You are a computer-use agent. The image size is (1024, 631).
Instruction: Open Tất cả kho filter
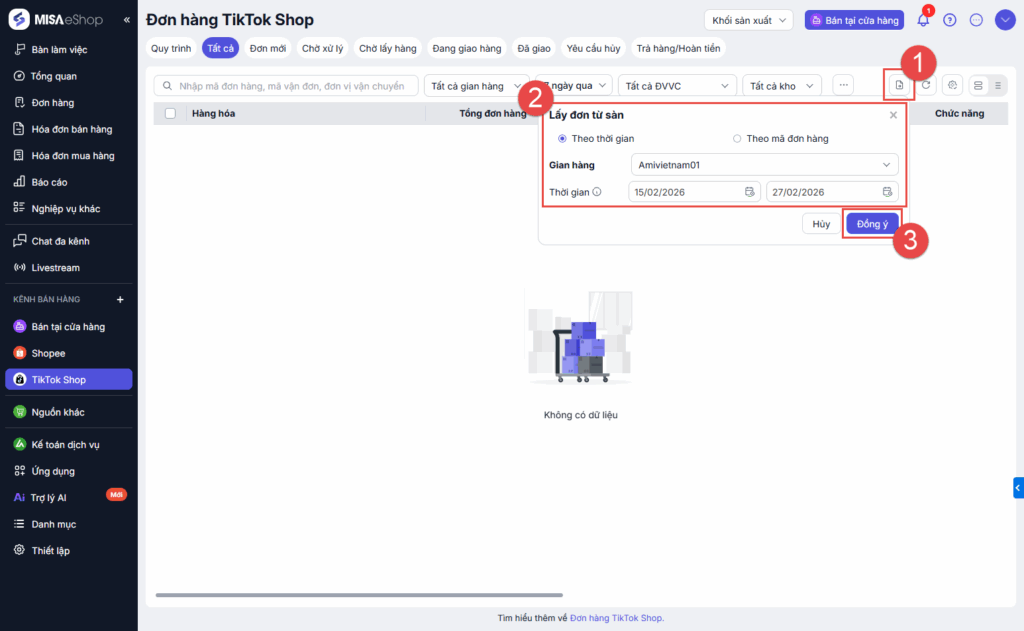tap(782, 86)
